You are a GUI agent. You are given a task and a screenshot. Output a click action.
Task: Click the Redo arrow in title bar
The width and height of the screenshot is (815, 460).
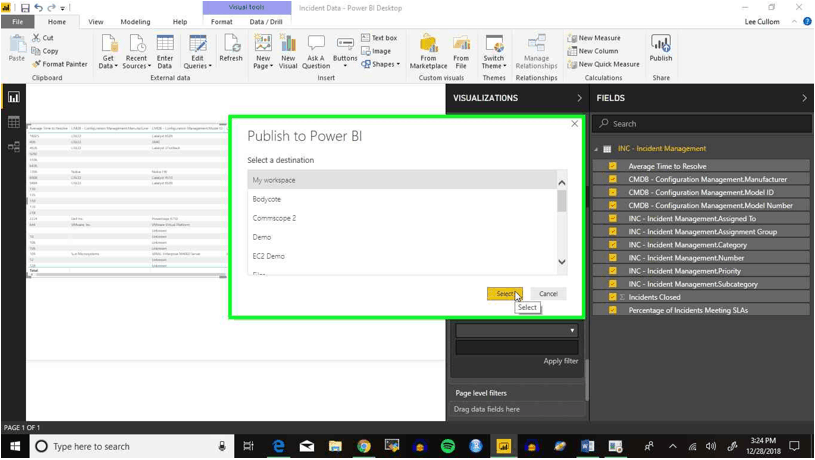click(51, 8)
